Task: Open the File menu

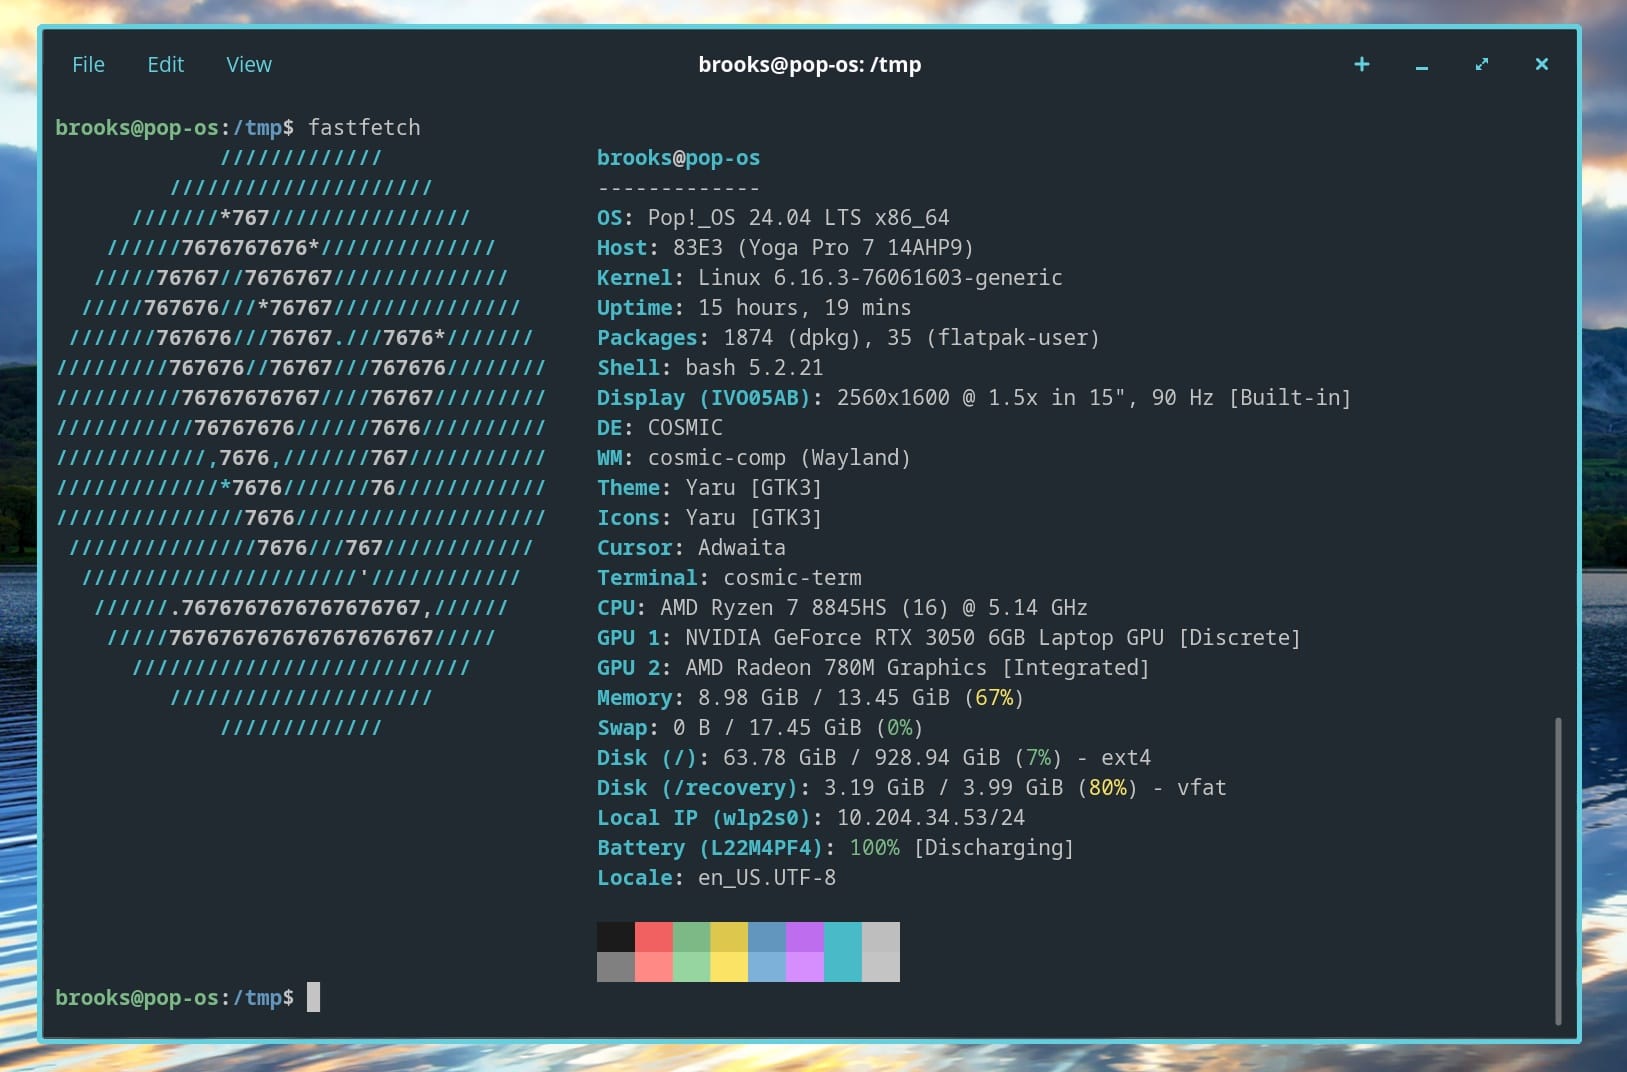Action: [x=88, y=64]
